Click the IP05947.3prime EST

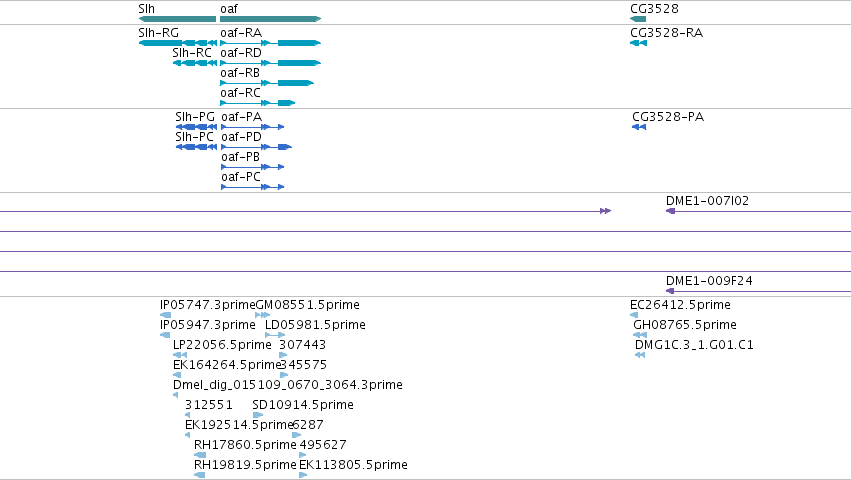click(165, 335)
